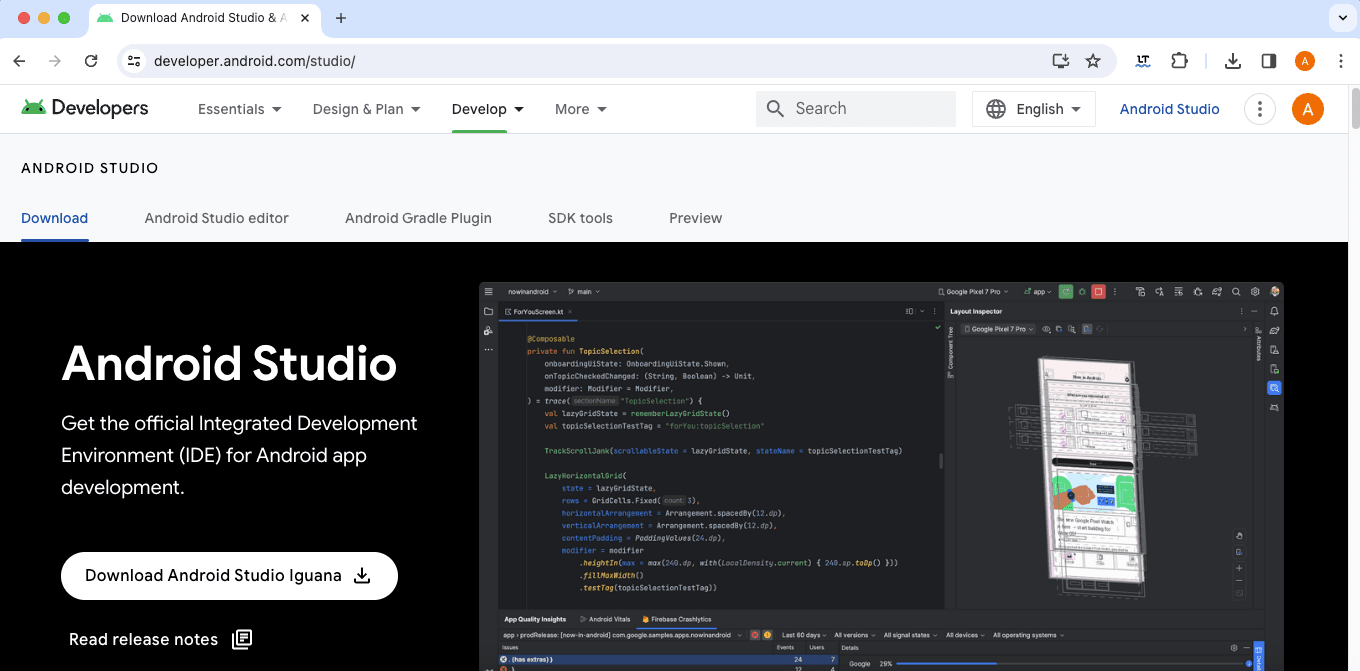Open the browser Extensions puzzle icon
The image size is (1360, 671).
click(1180, 61)
